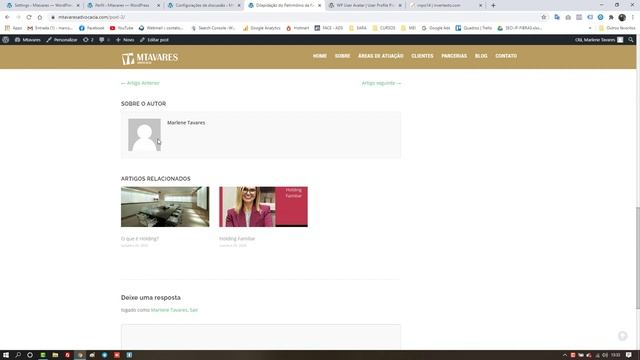
Task: Go to the Artigo Anterior link
Action: coord(140,83)
